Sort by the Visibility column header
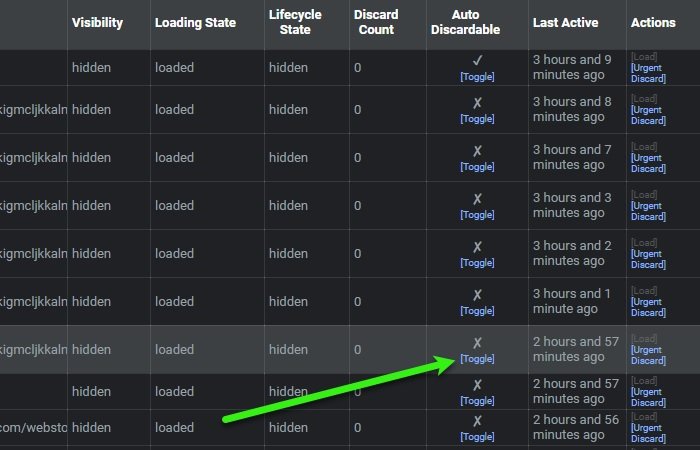Viewport: 700px width, 450px height. (96, 22)
